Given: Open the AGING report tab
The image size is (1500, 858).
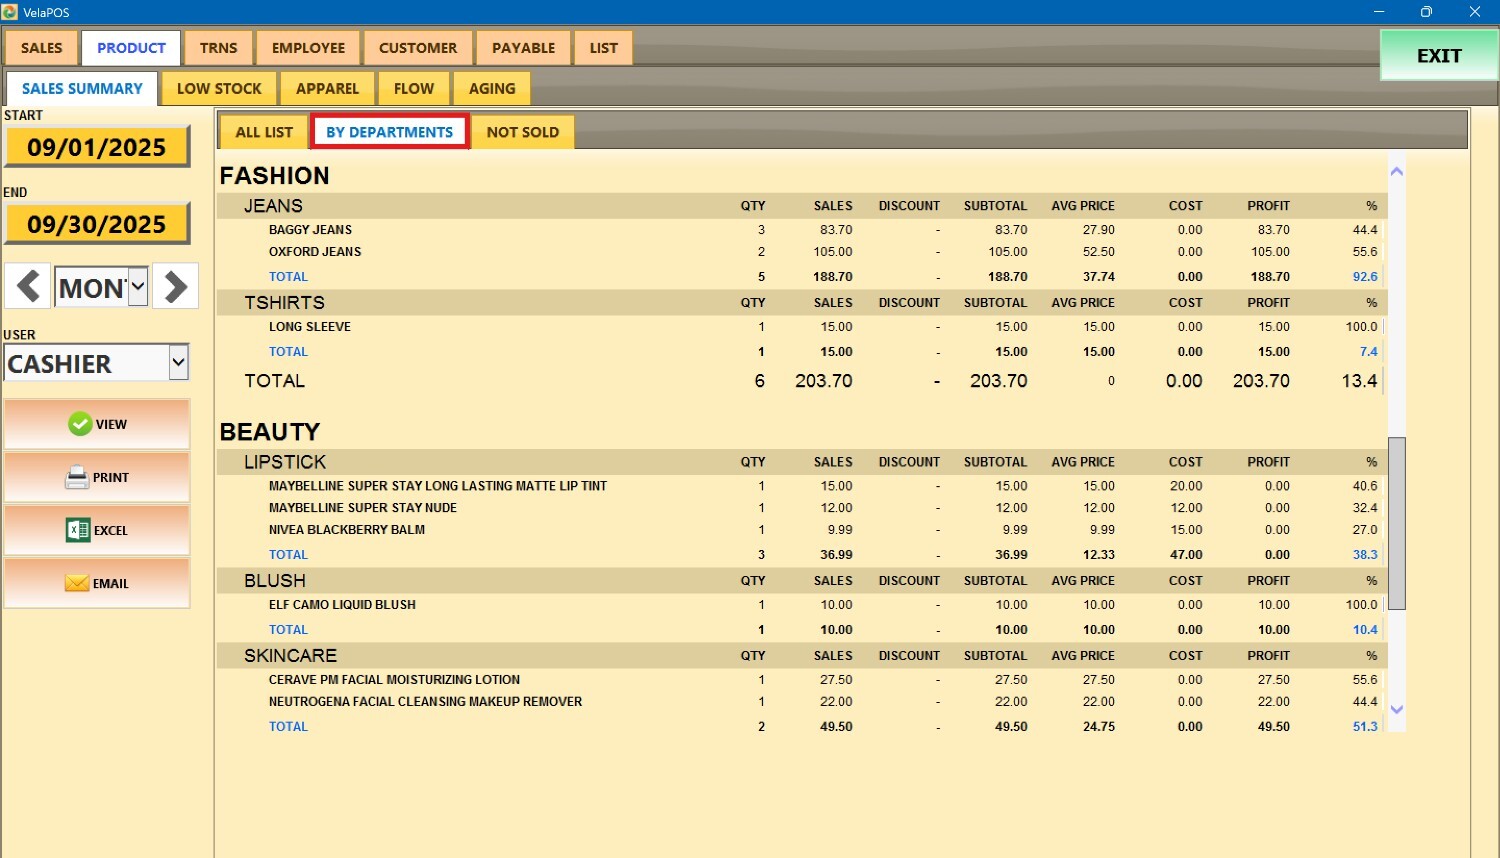Looking at the screenshot, I should tap(492, 88).
